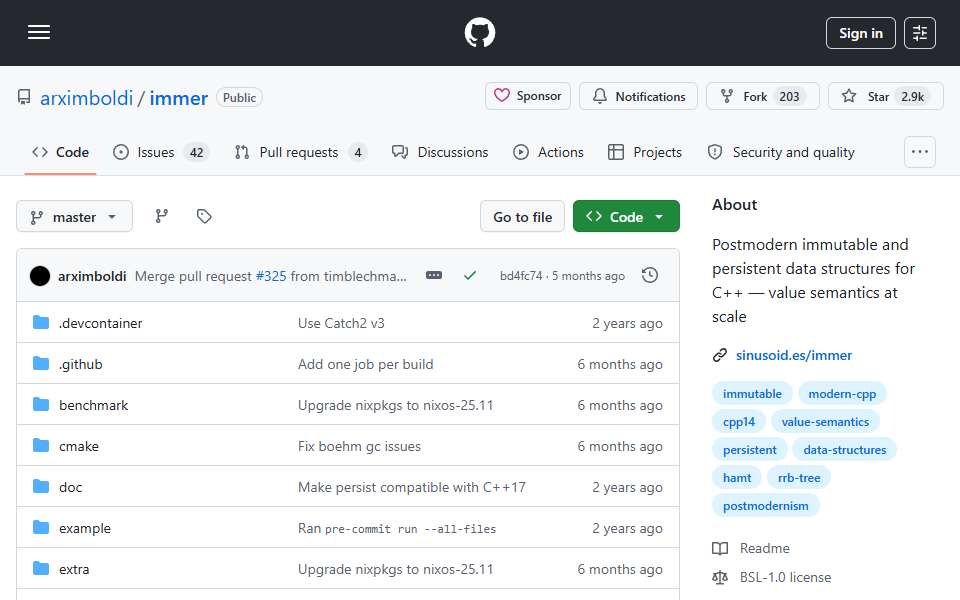This screenshot has height=600, width=960.
Task: Open the immer repository name link
Action: [x=179, y=98]
